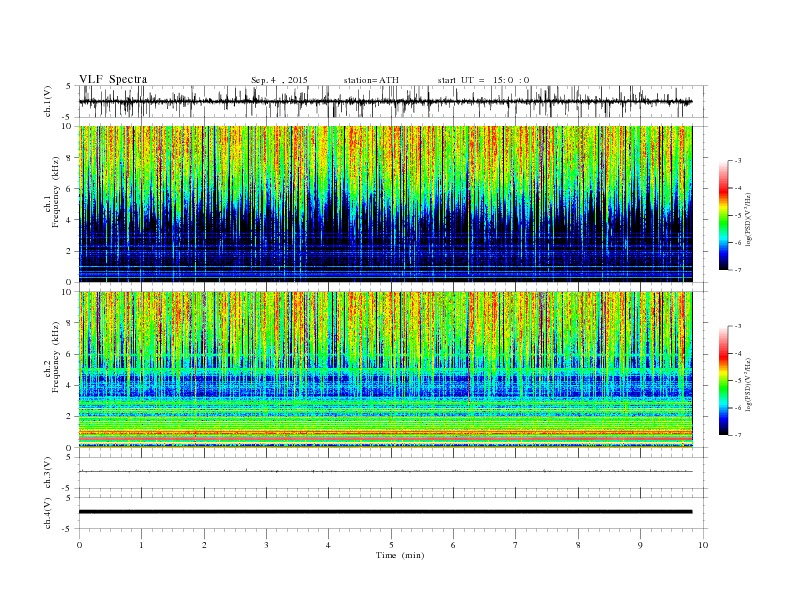Screen dimensions: 792x612
Task: Click the thin ch.3 voltage trace
Action: click(x=385, y=471)
